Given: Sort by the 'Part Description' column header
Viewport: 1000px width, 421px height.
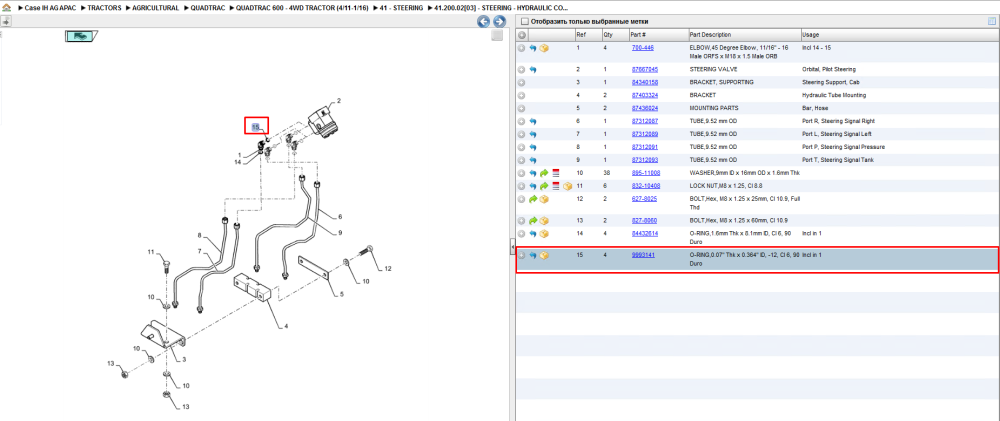Looking at the screenshot, I should pyautogui.click(x=744, y=35).
